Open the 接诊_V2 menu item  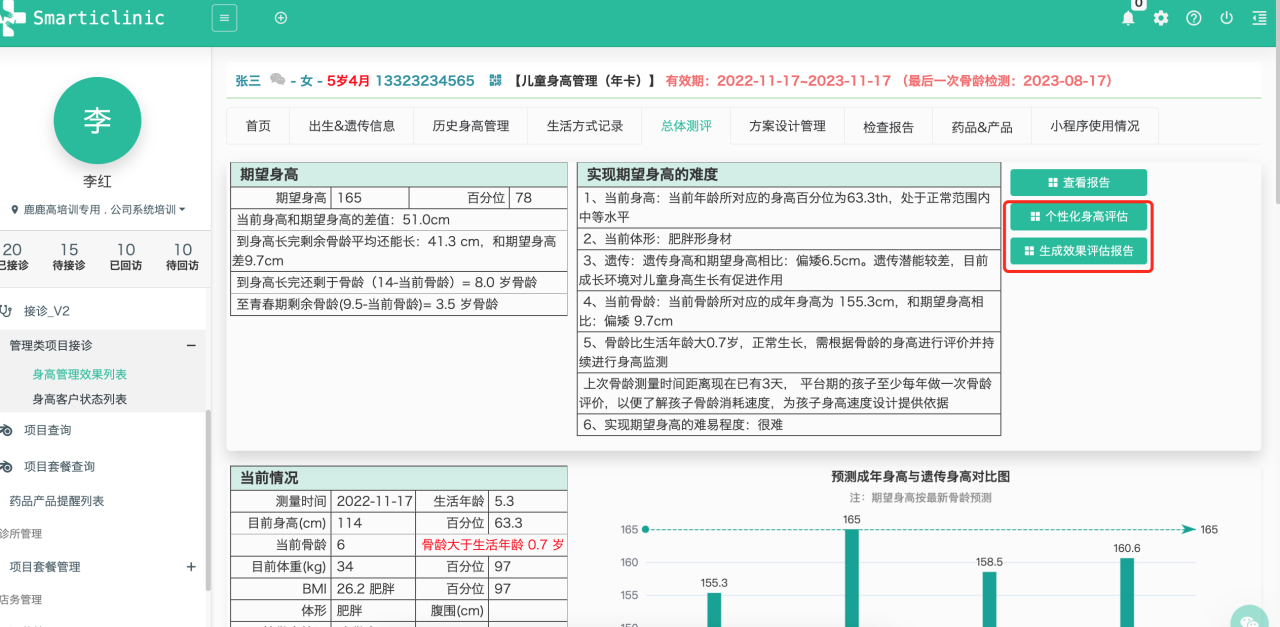(47, 311)
